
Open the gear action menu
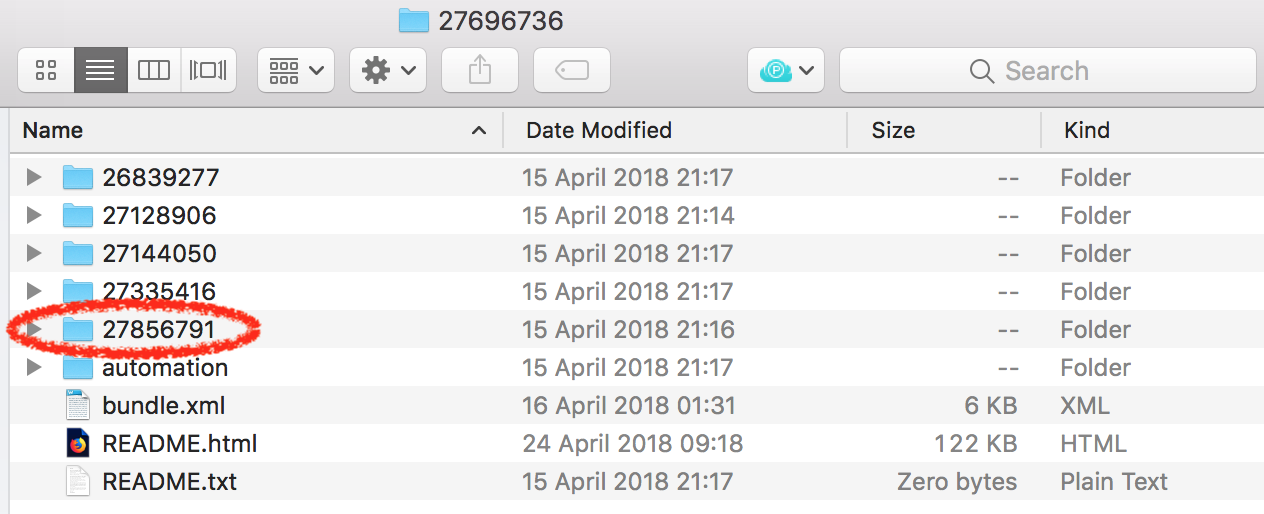pyautogui.click(x=388, y=70)
